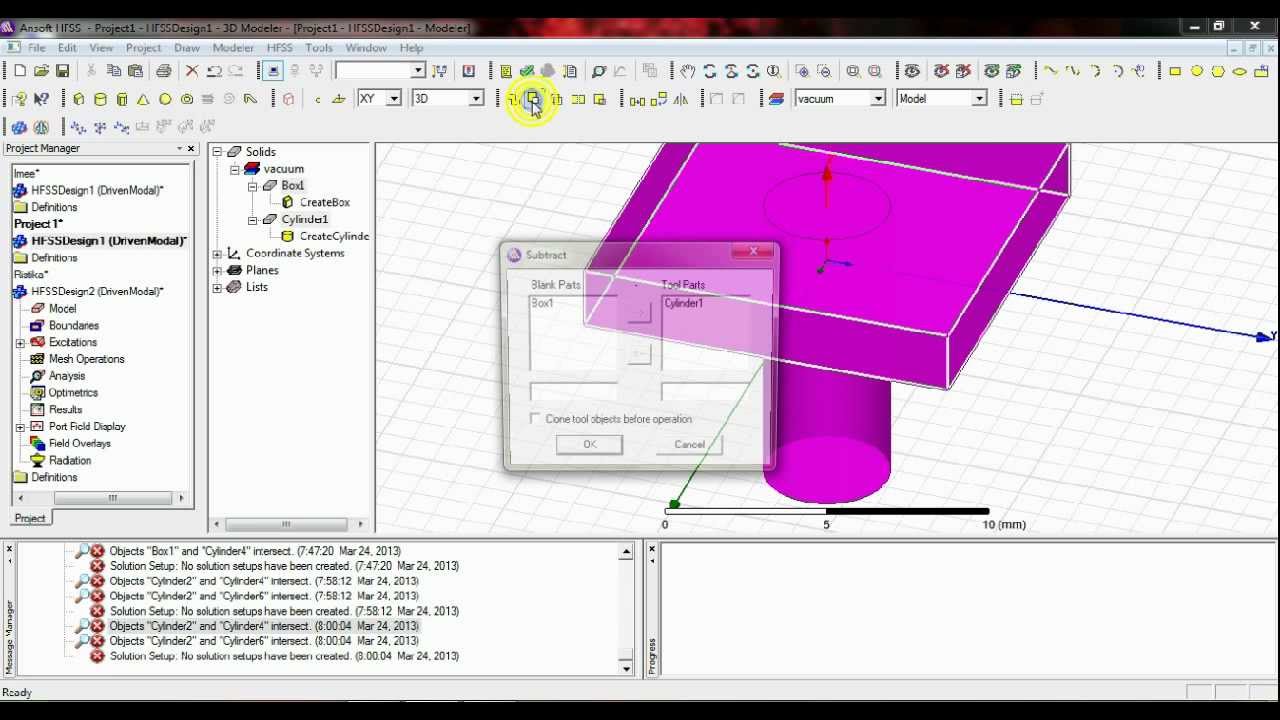Screen dimensions: 1280x720
Task: Select the Draw sphere tool
Action: point(165,99)
